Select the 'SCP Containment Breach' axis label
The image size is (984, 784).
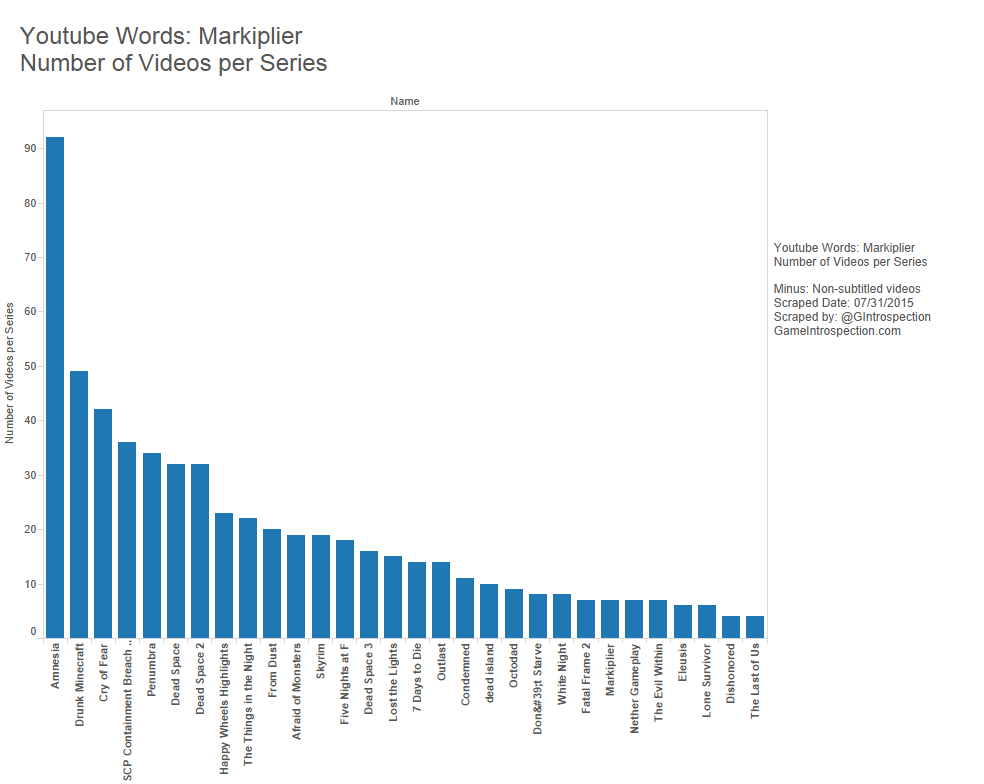pyautogui.click(x=128, y=711)
